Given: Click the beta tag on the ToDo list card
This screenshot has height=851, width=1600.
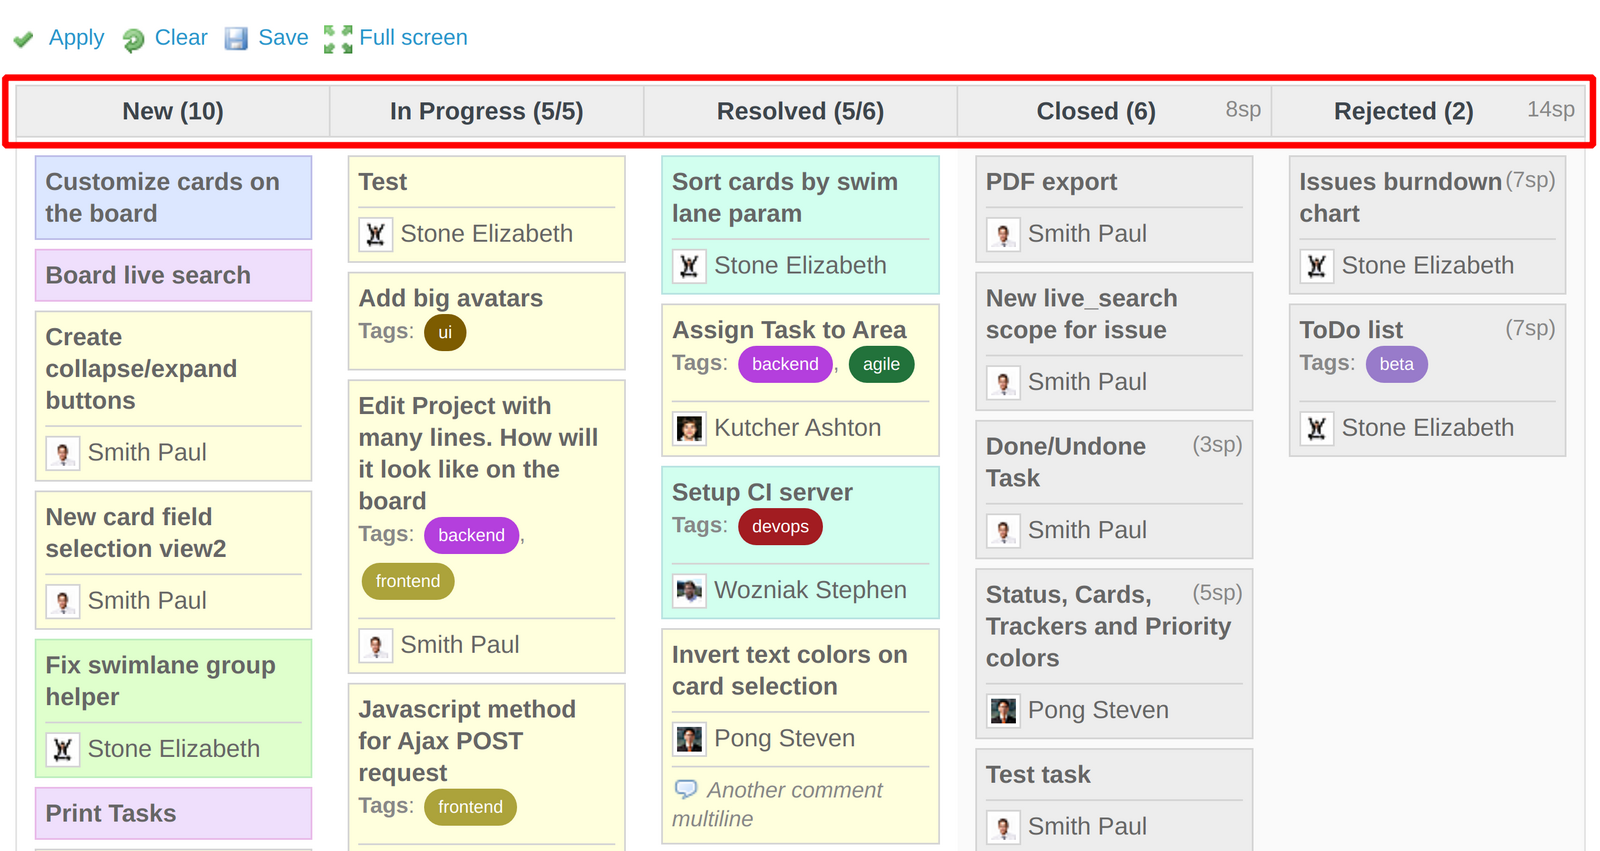Looking at the screenshot, I should pos(1396,364).
